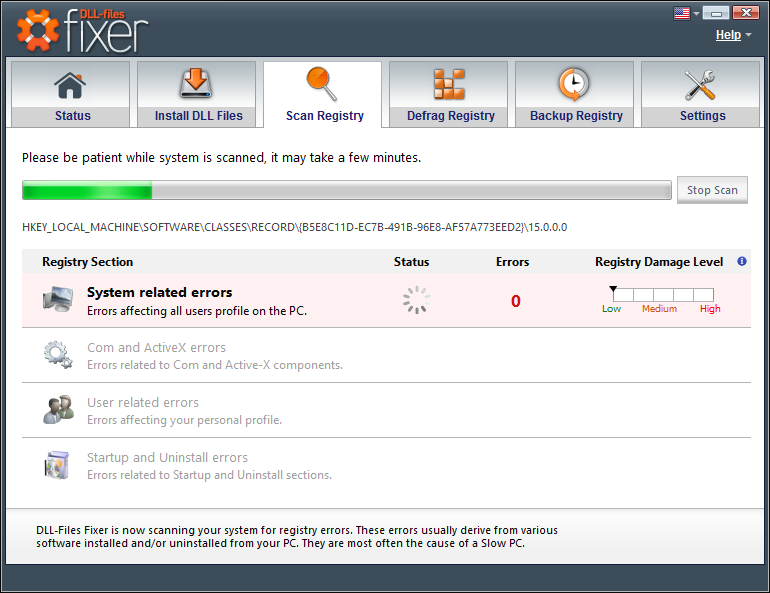Click "Errors related to Startup and Uninstall sections."

tap(210, 475)
